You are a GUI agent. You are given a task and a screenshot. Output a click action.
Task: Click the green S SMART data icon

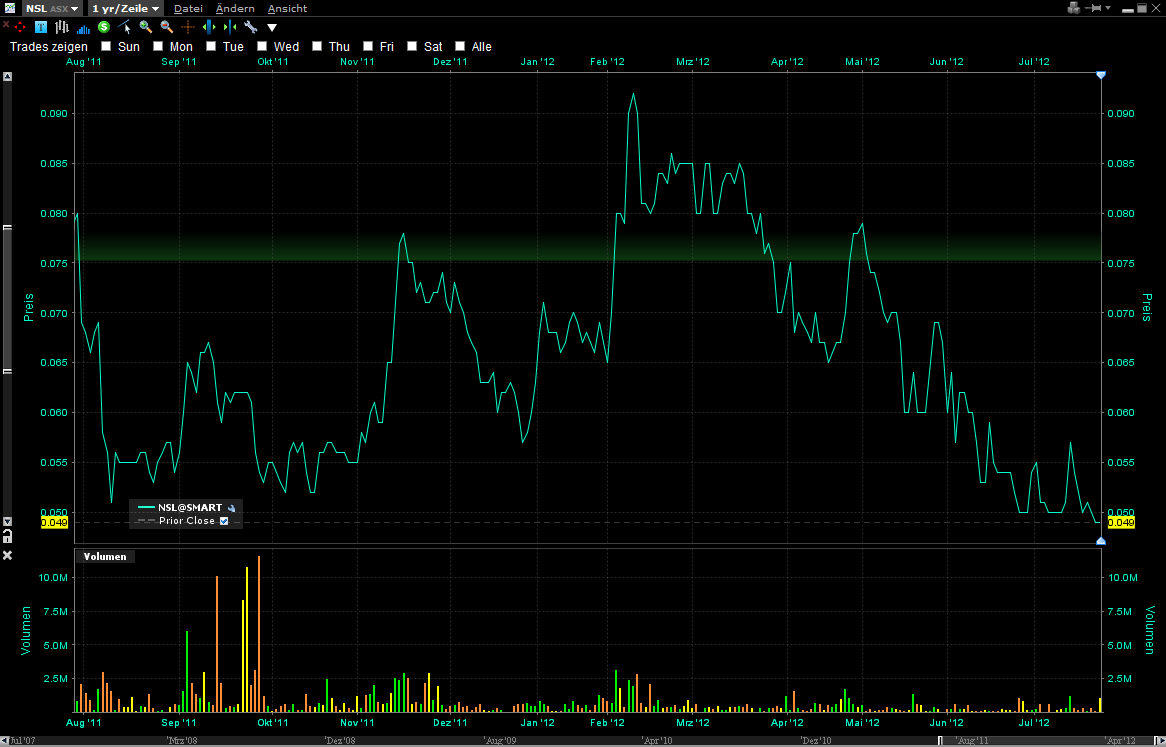point(103,27)
